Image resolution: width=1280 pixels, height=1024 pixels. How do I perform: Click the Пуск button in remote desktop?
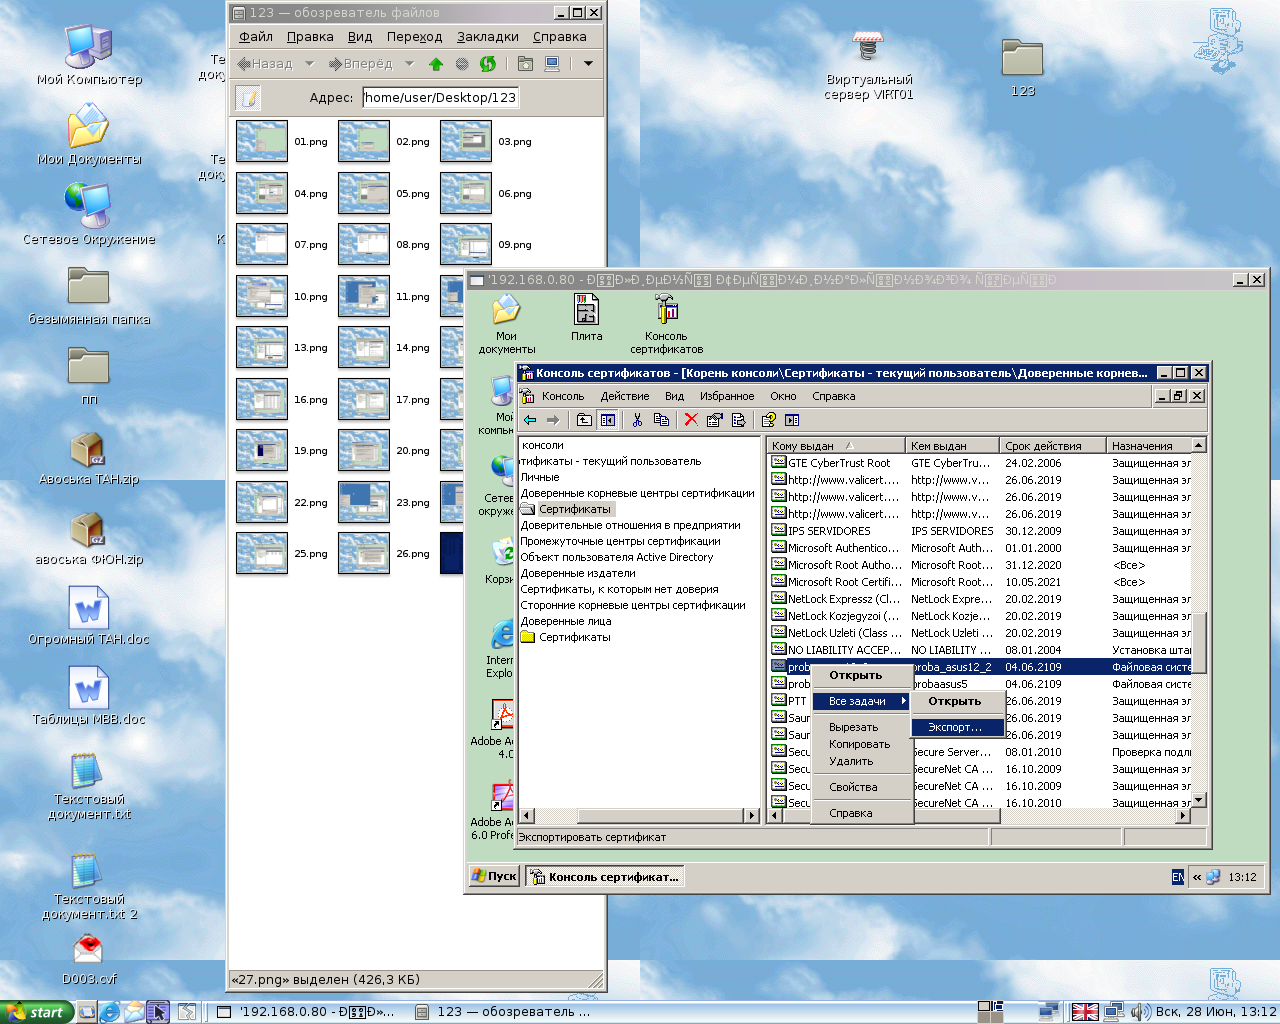(x=494, y=877)
